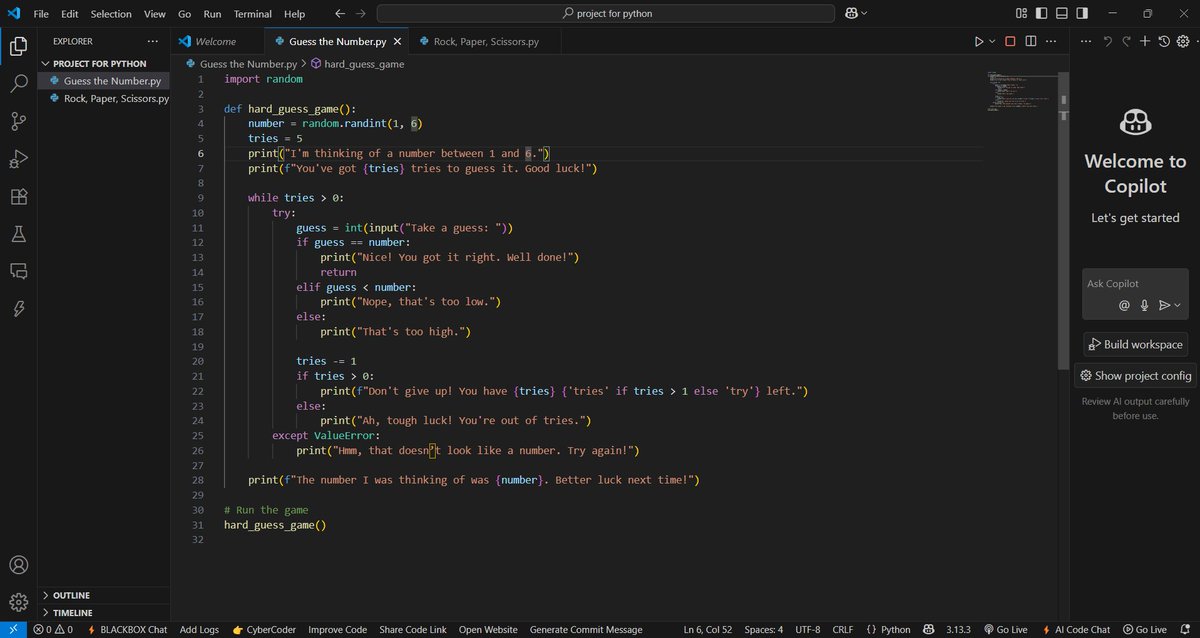Click the red stop square icon
Screen dimensions: 1200x638
click(1010, 41)
